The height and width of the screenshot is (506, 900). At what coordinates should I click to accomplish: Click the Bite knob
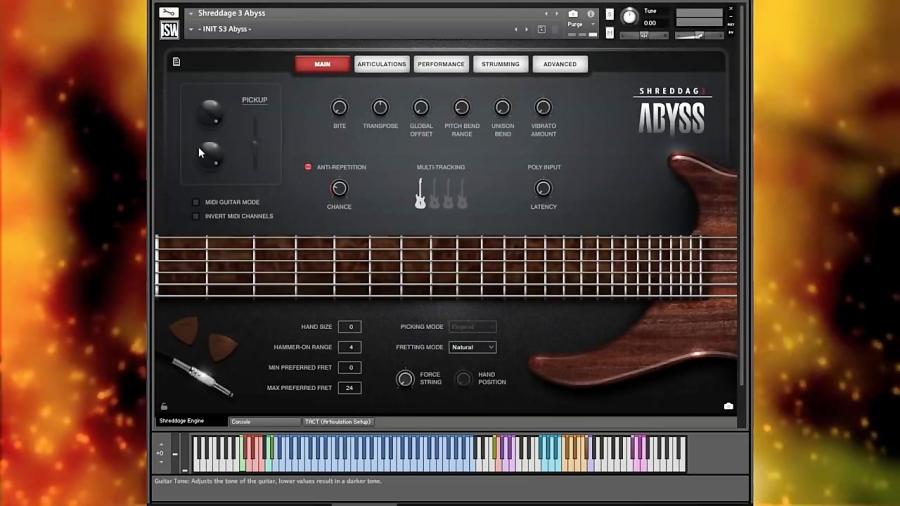[339, 107]
